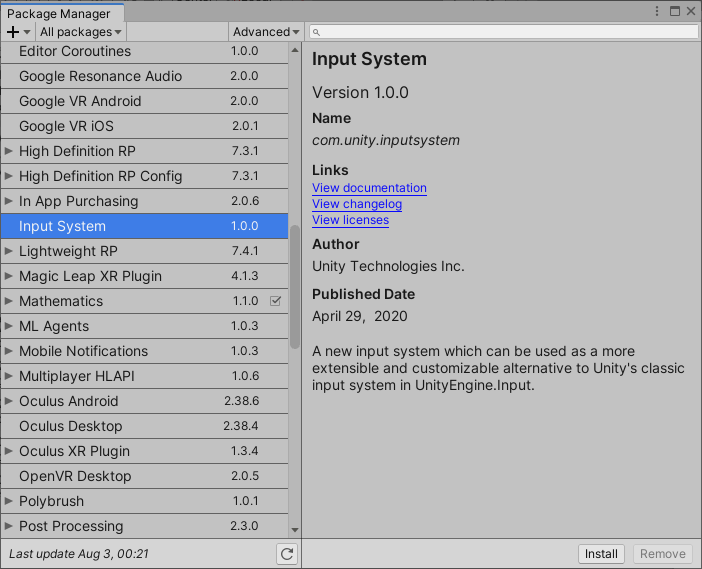Image resolution: width=702 pixels, height=569 pixels.
Task: Click the add package plus icon
Action: (x=13, y=32)
